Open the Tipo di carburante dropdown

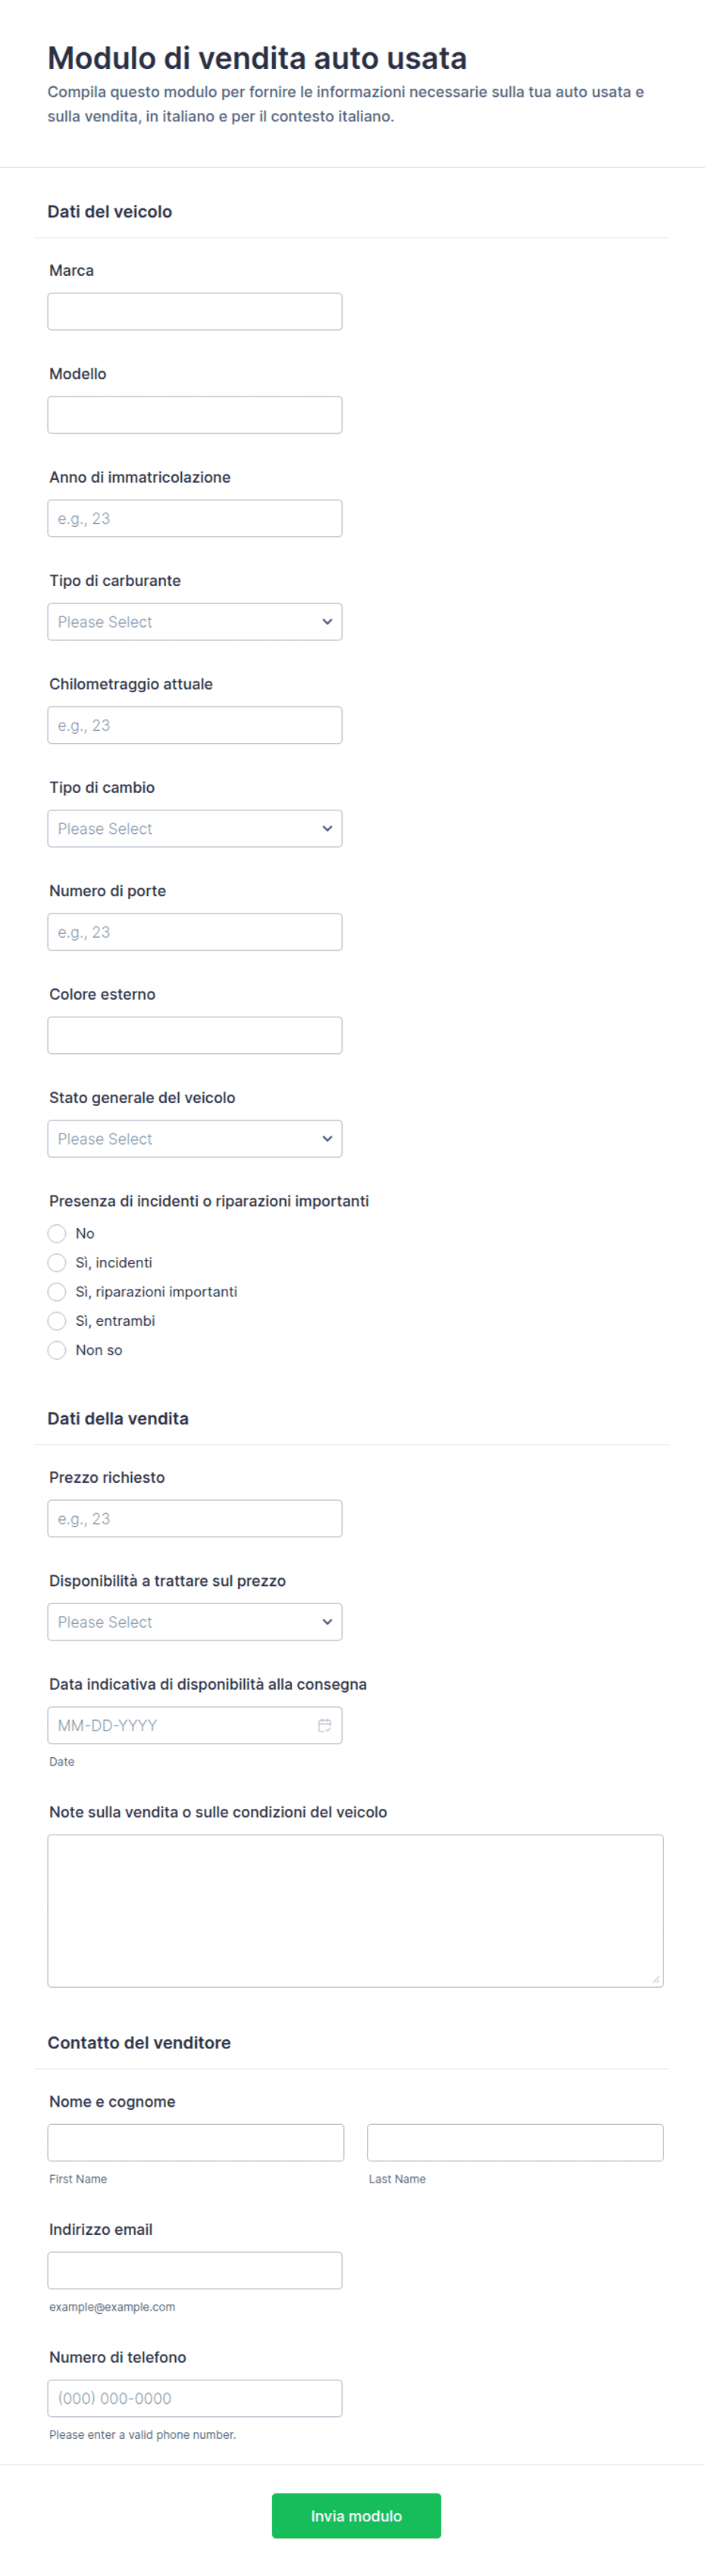[x=195, y=621]
